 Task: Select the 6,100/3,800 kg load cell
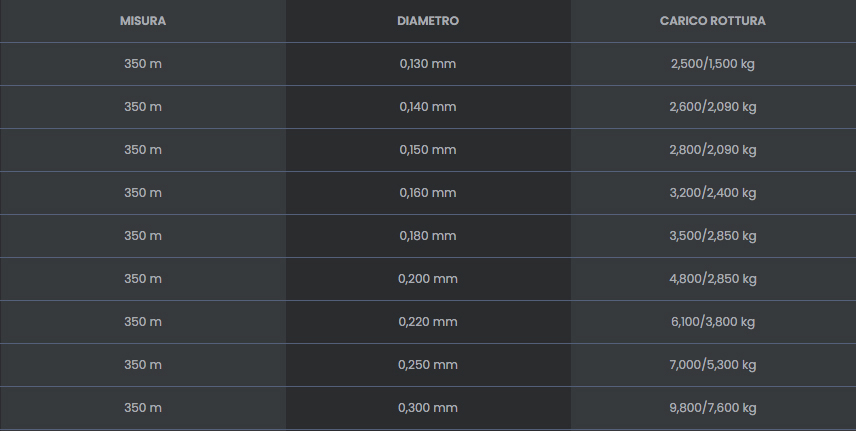713,322
